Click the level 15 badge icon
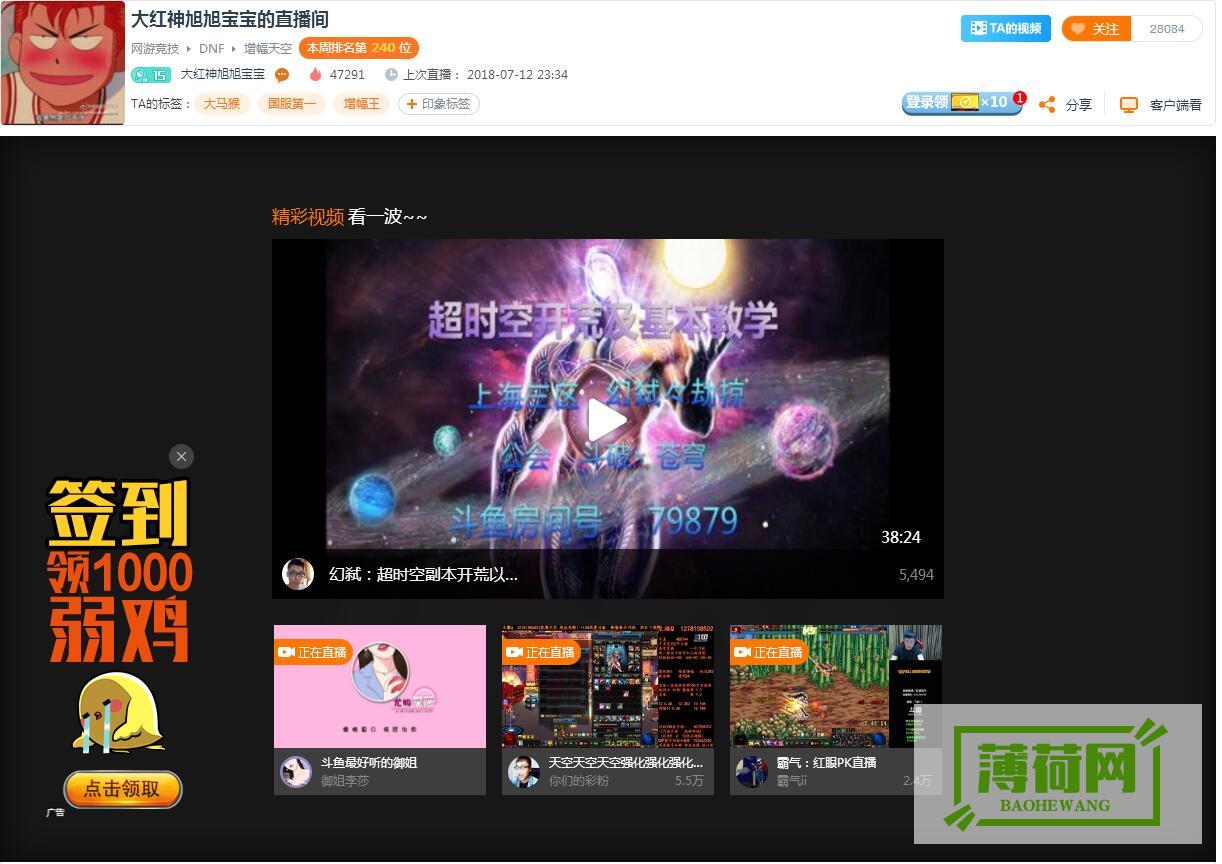This screenshot has height=864, width=1222. coord(151,75)
